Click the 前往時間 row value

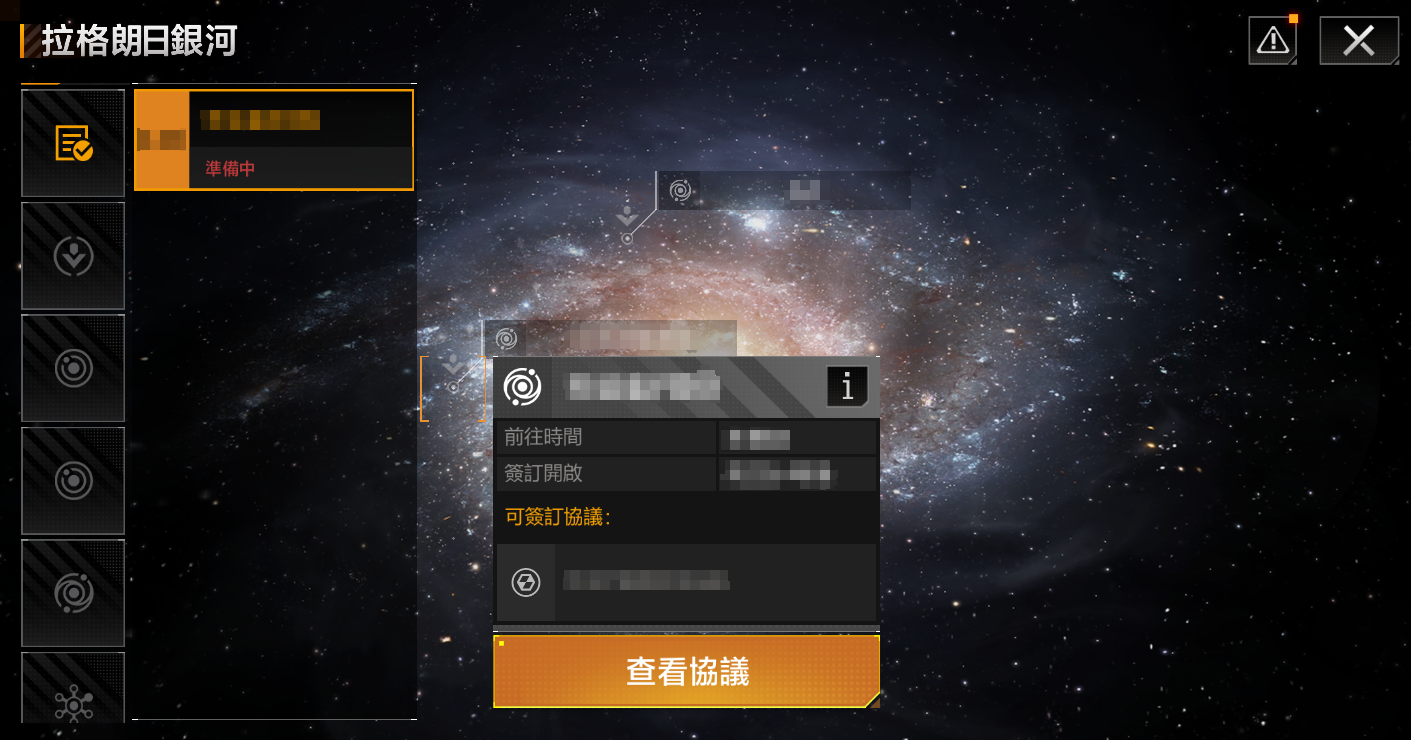click(797, 438)
